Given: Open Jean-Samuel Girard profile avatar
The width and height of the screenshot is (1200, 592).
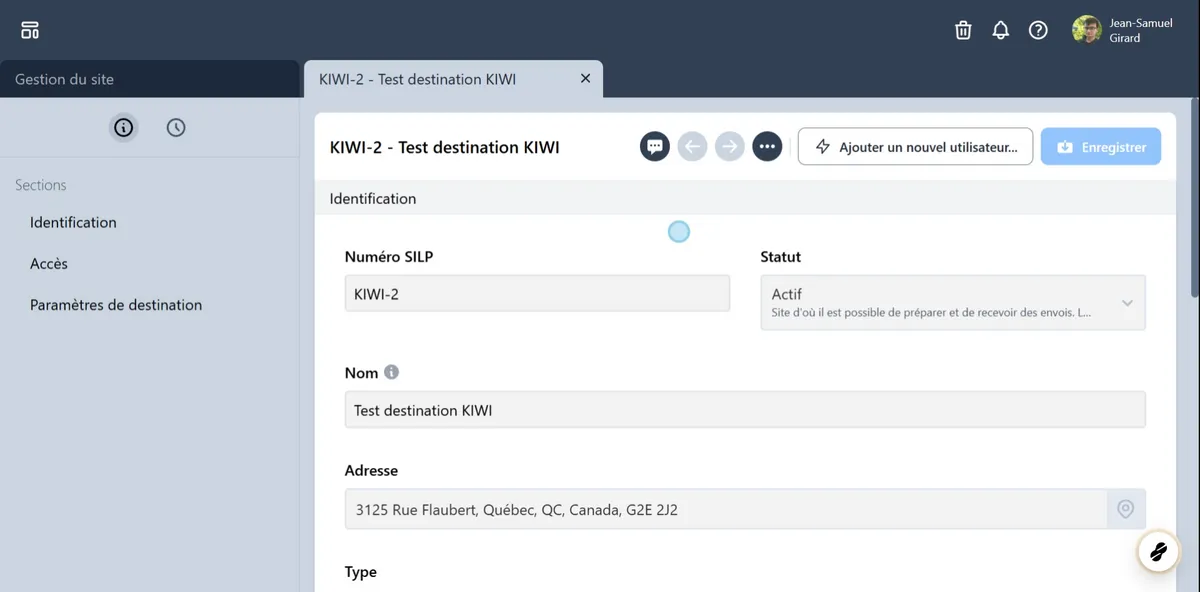Looking at the screenshot, I should click(x=1086, y=30).
